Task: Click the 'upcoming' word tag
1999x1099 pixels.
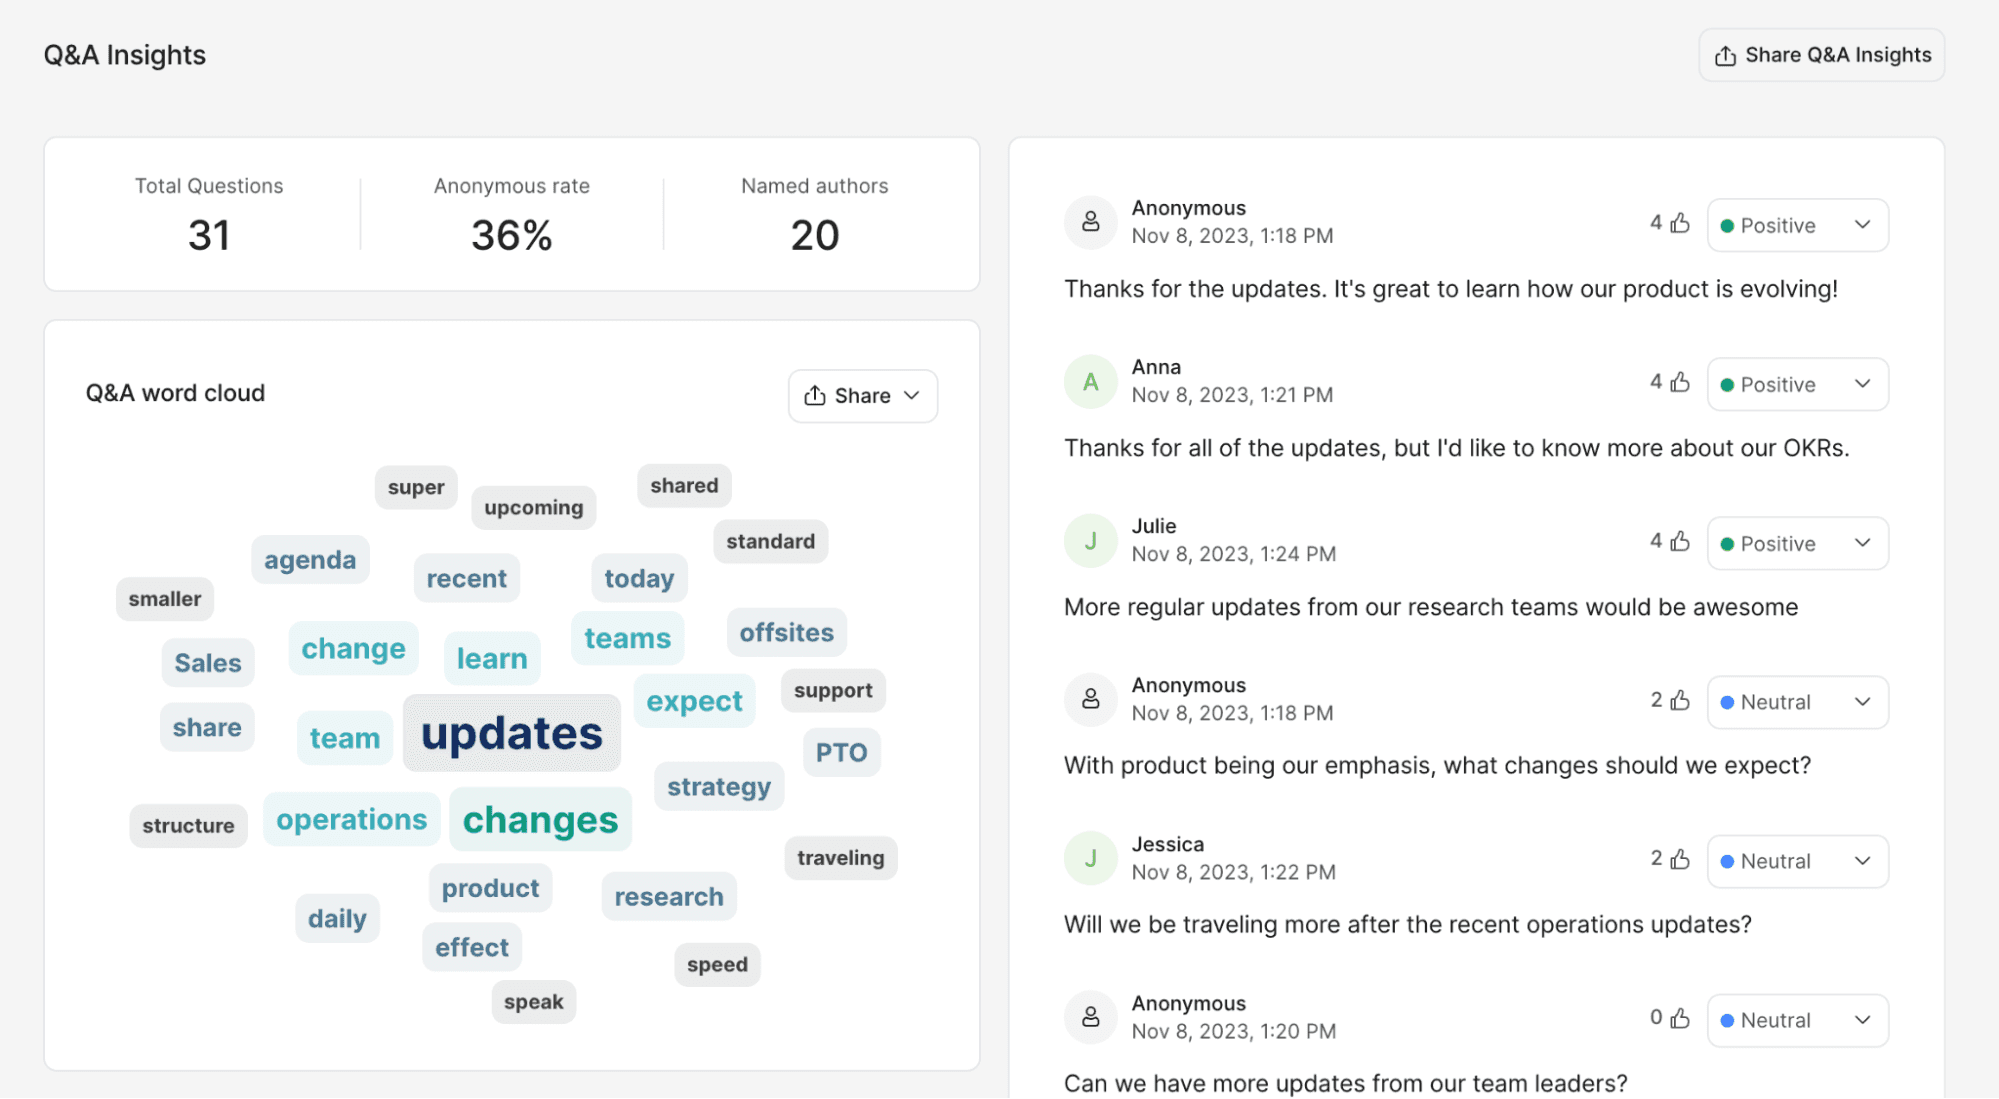Action: pyautogui.click(x=533, y=507)
